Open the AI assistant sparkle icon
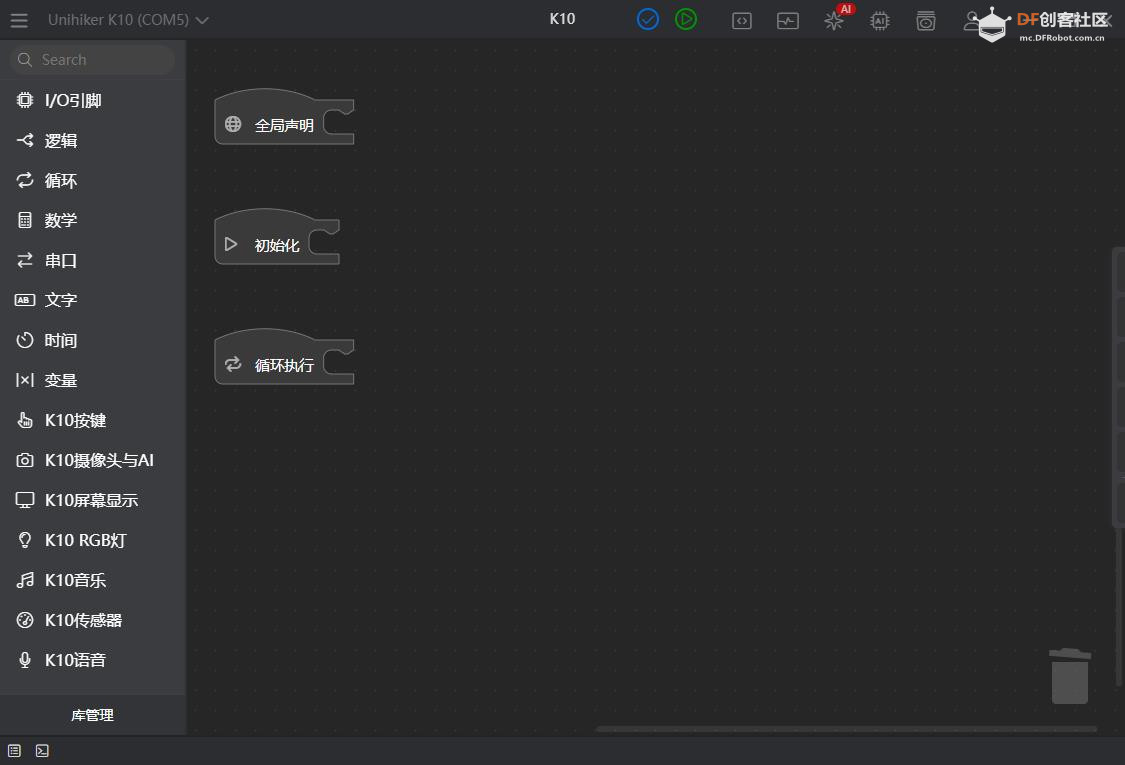The image size is (1125, 765). [834, 21]
